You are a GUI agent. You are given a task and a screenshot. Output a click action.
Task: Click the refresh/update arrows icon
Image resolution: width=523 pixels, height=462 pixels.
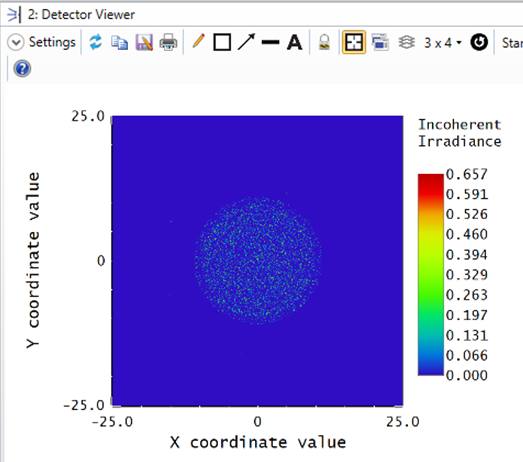(x=96, y=42)
